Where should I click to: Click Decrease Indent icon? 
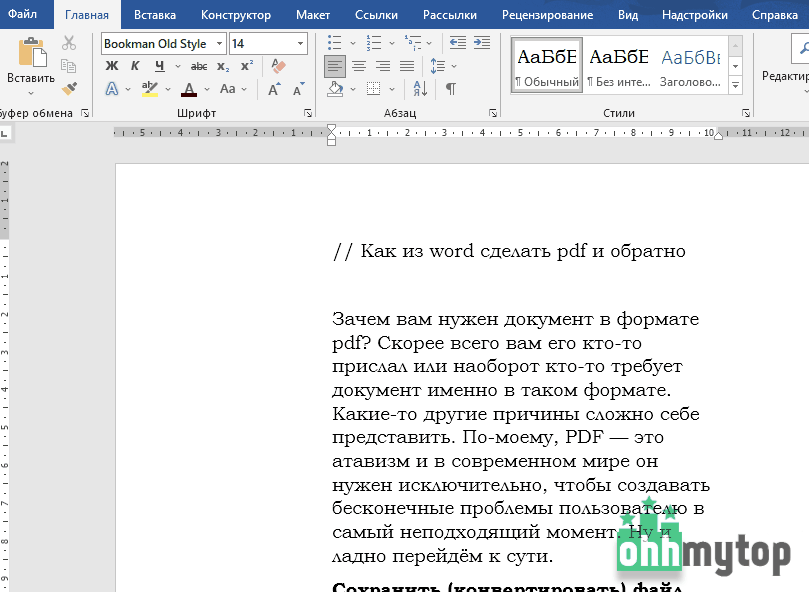458,43
